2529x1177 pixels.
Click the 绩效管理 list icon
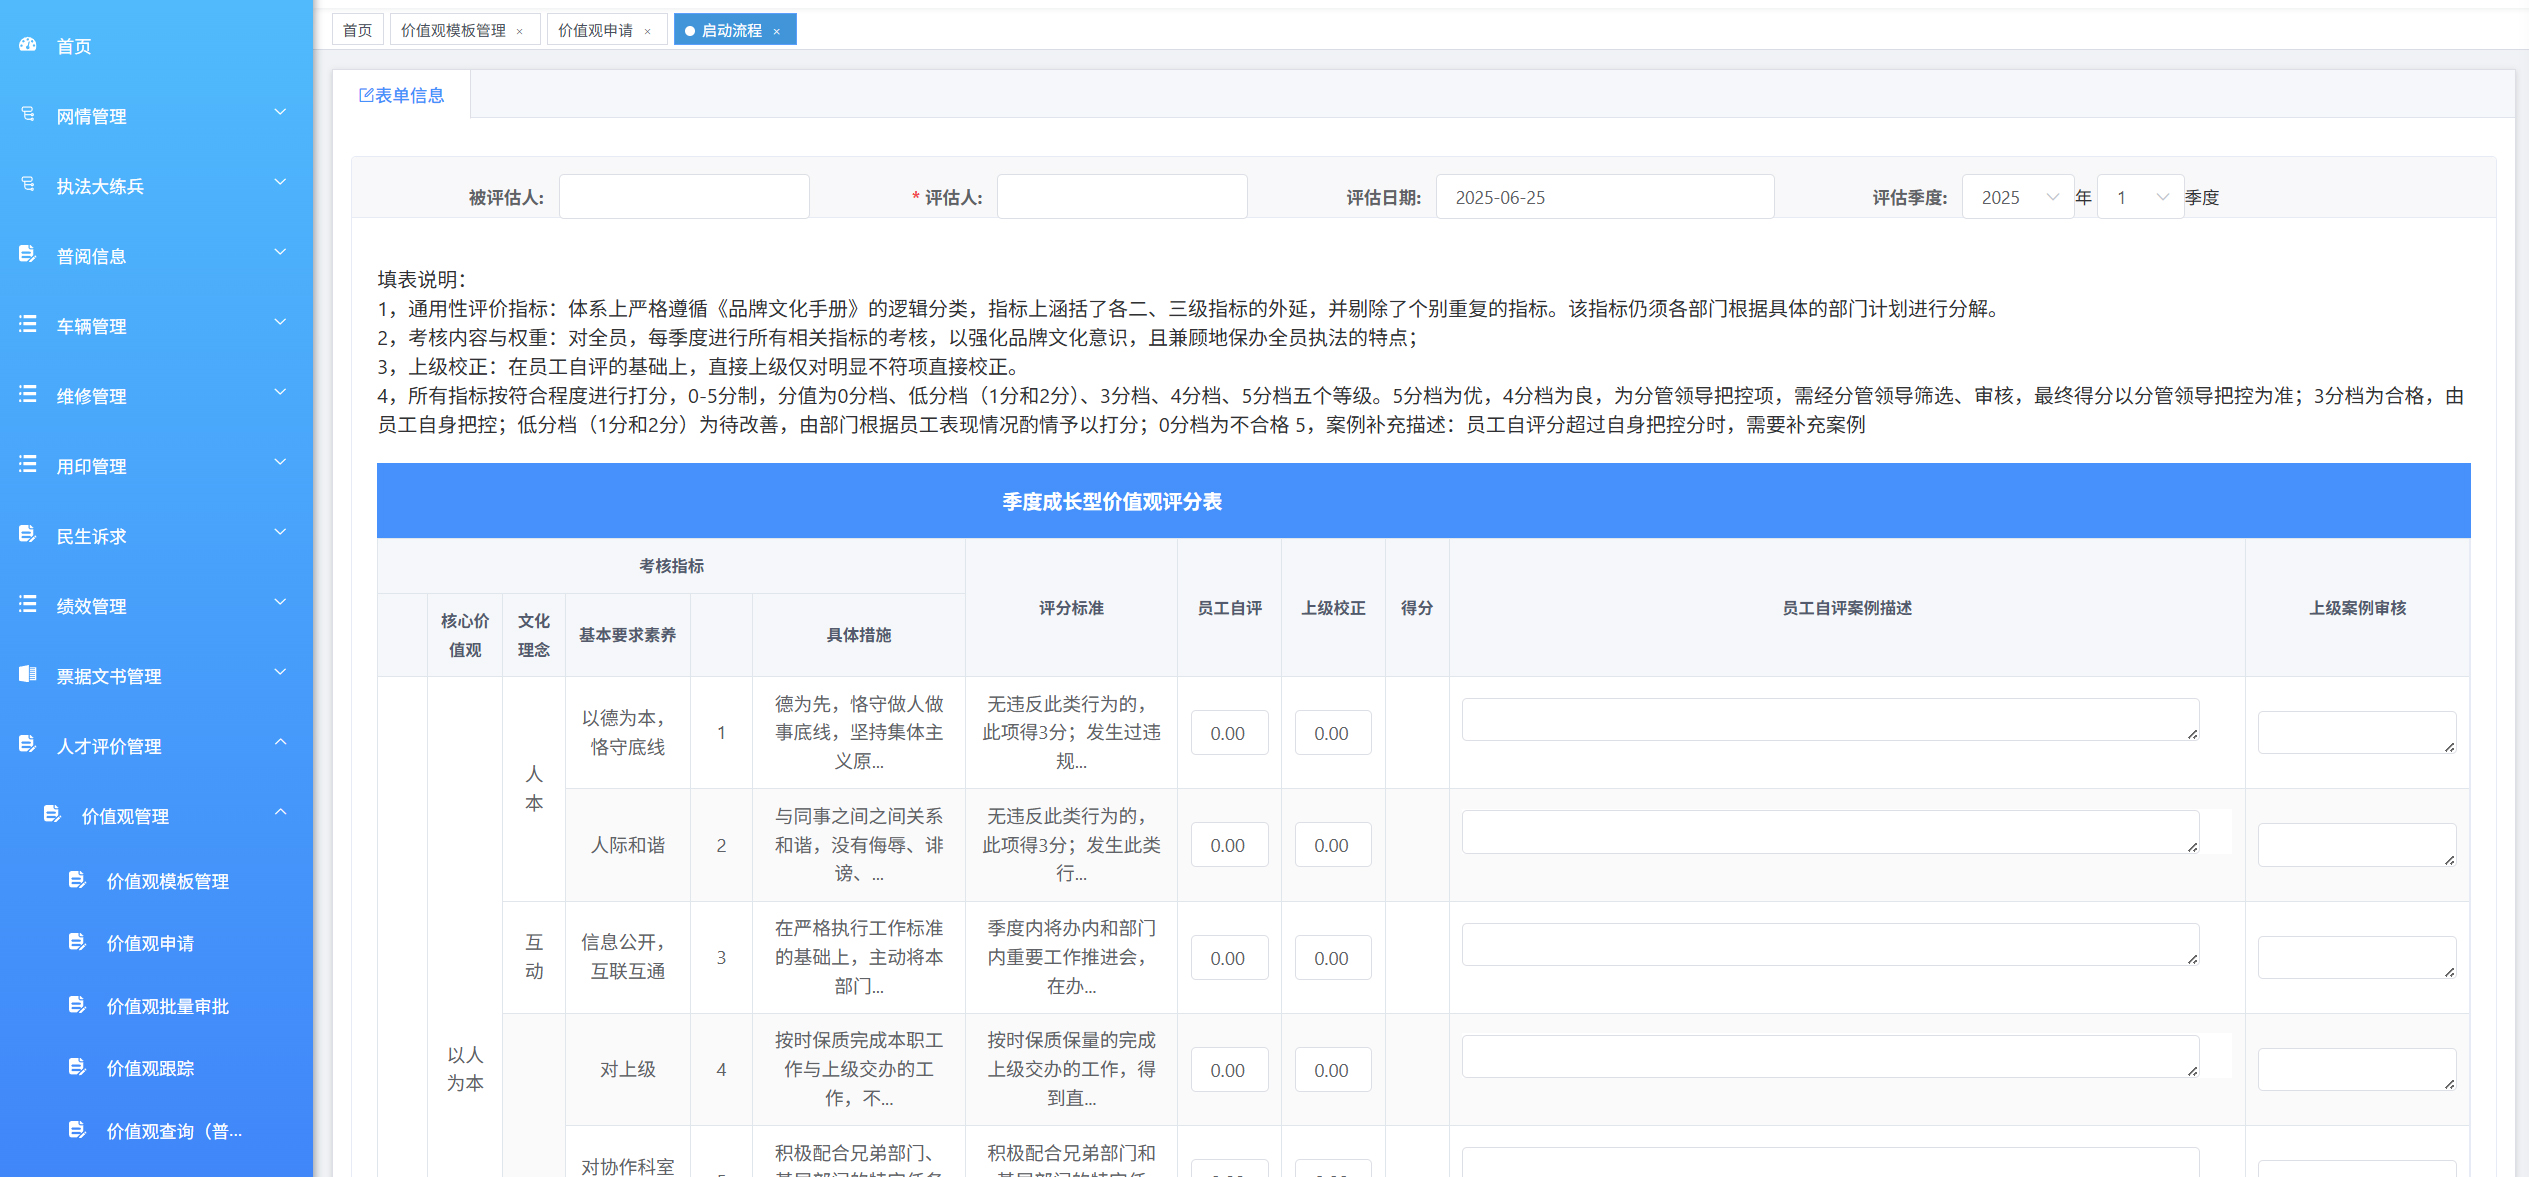pyautogui.click(x=28, y=605)
